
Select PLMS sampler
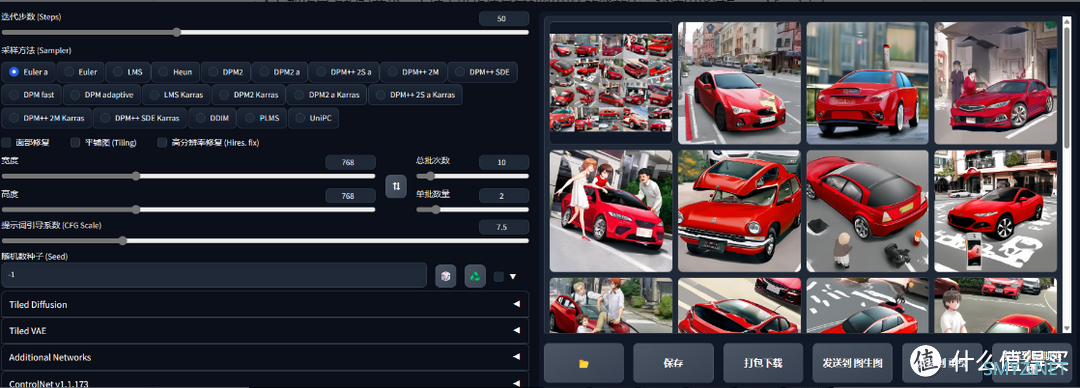[x=262, y=118]
